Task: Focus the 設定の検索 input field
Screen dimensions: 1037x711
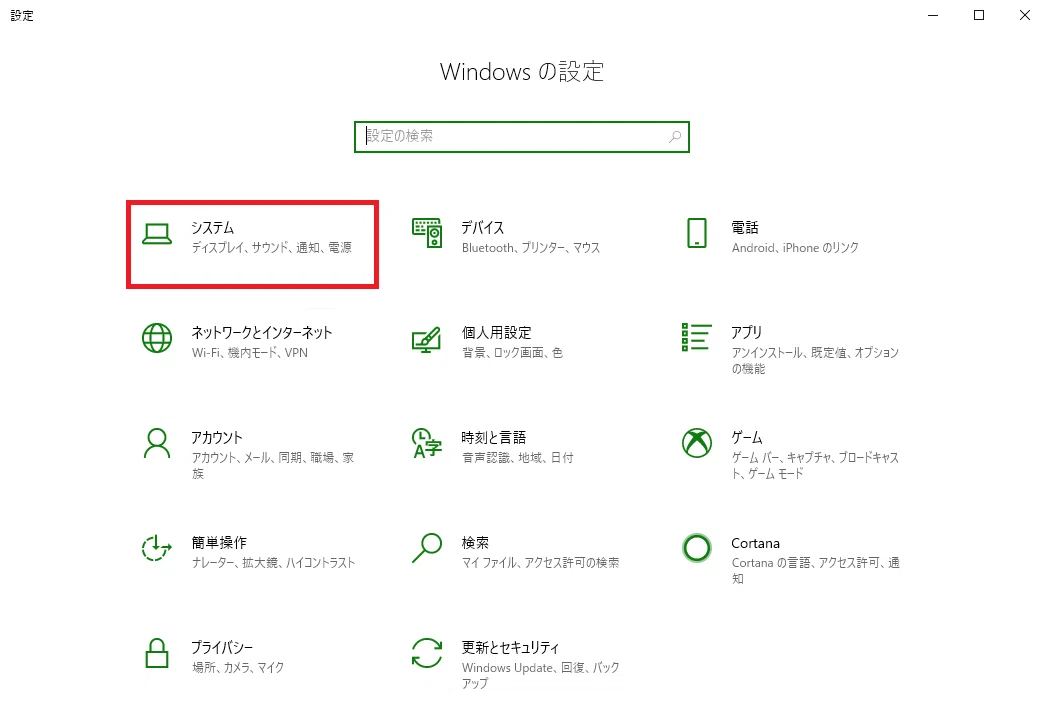Action: 522,136
